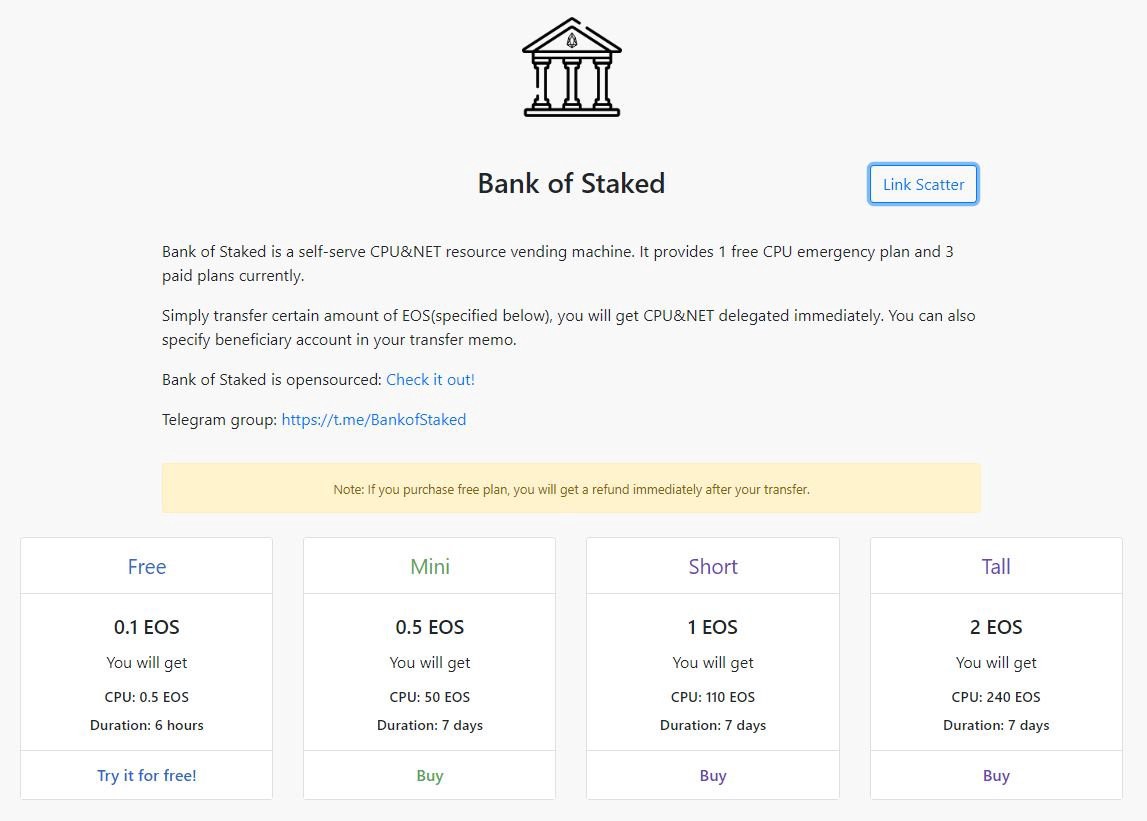The image size is (1147, 821).
Task: Click the CPU: 240 EOS detail text
Action: pyautogui.click(x=995, y=697)
